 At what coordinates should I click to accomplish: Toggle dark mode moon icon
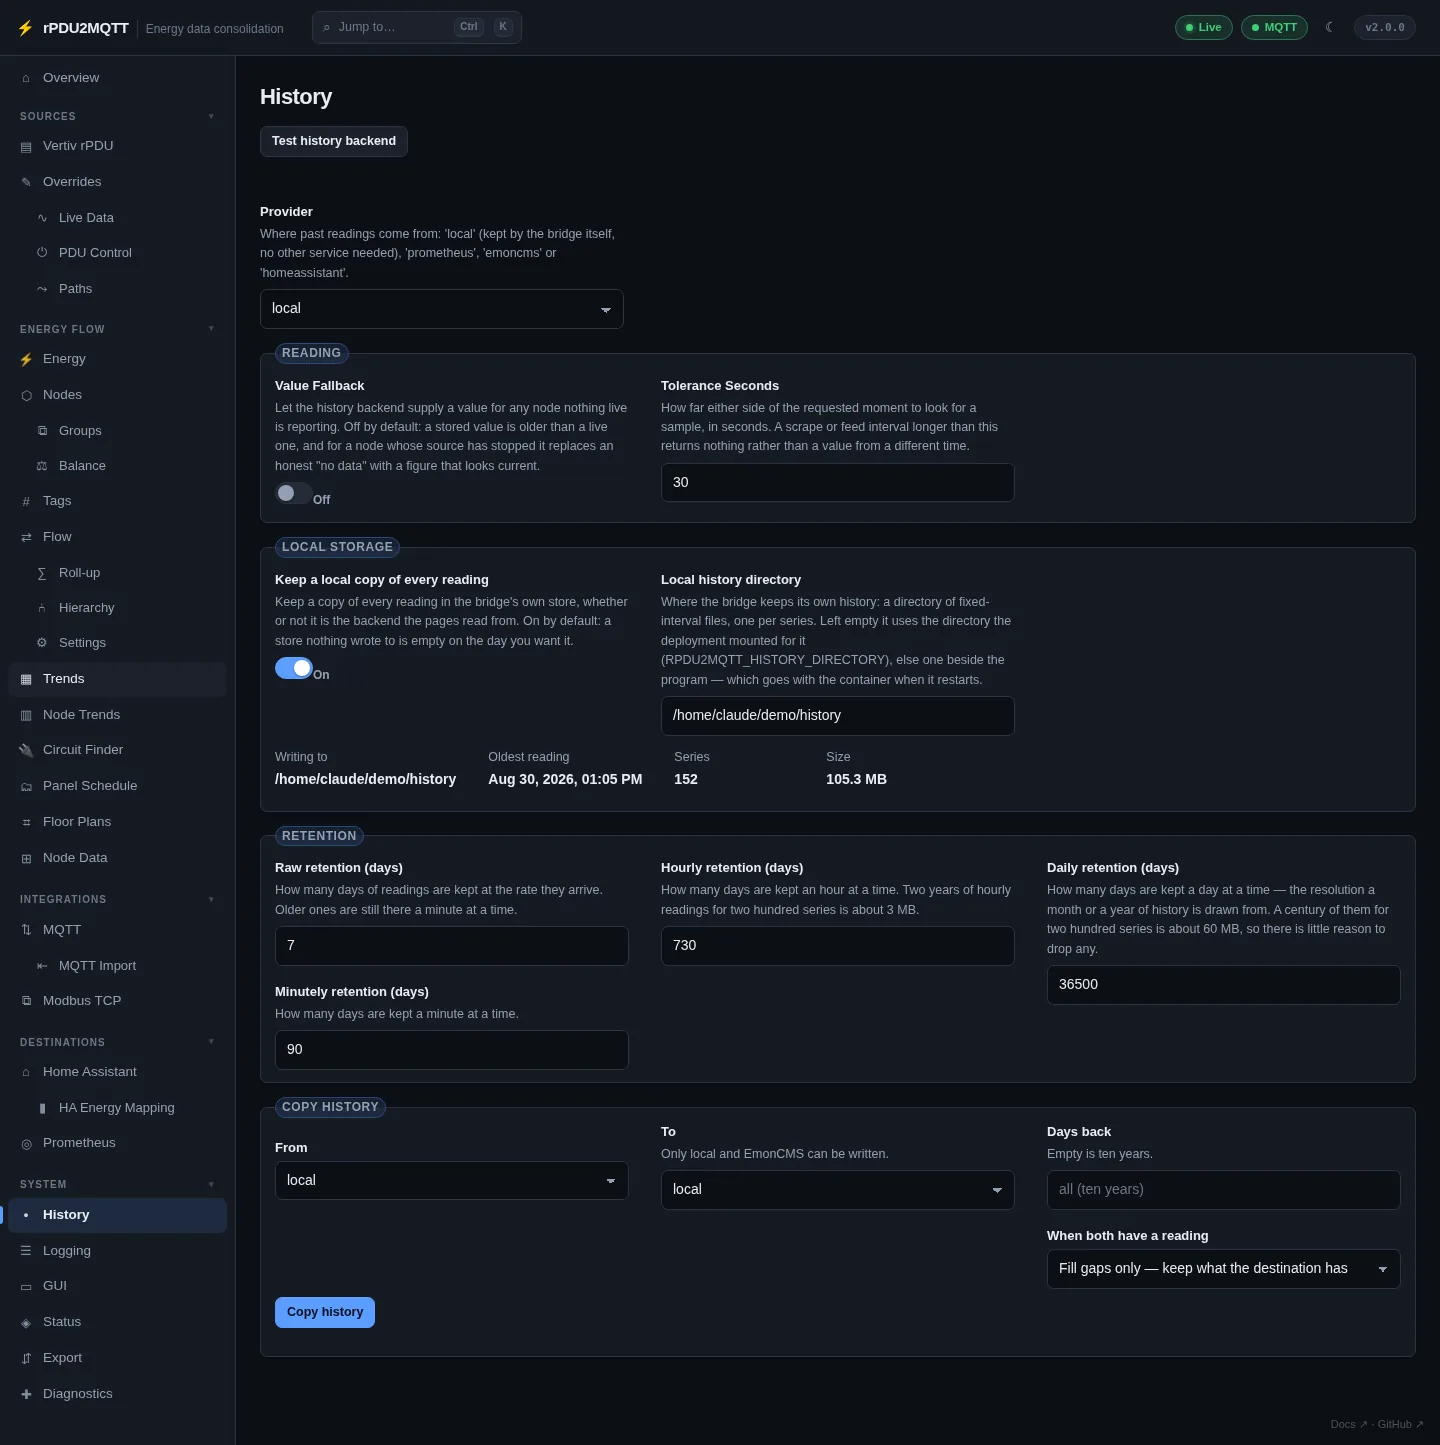click(1330, 27)
